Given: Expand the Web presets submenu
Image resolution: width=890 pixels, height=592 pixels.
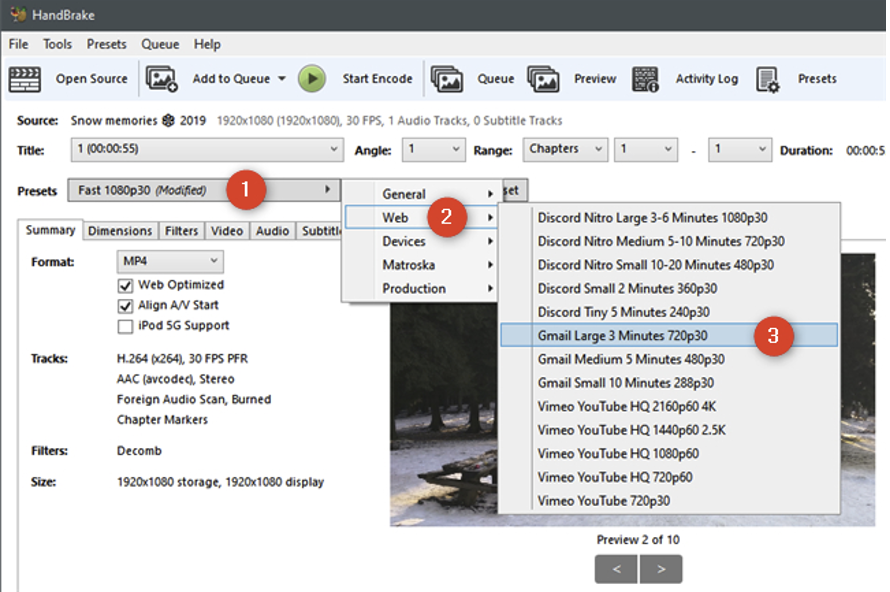Looking at the screenshot, I should 421,217.
